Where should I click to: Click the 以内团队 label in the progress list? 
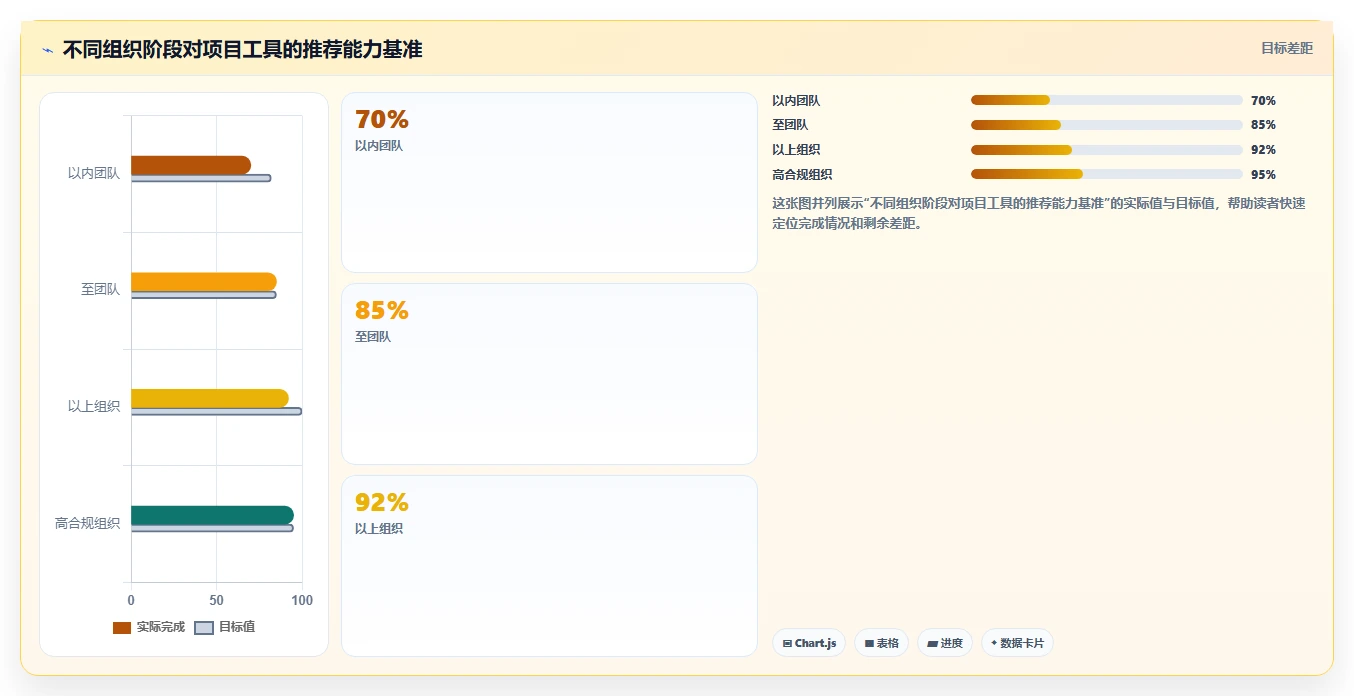[796, 101]
